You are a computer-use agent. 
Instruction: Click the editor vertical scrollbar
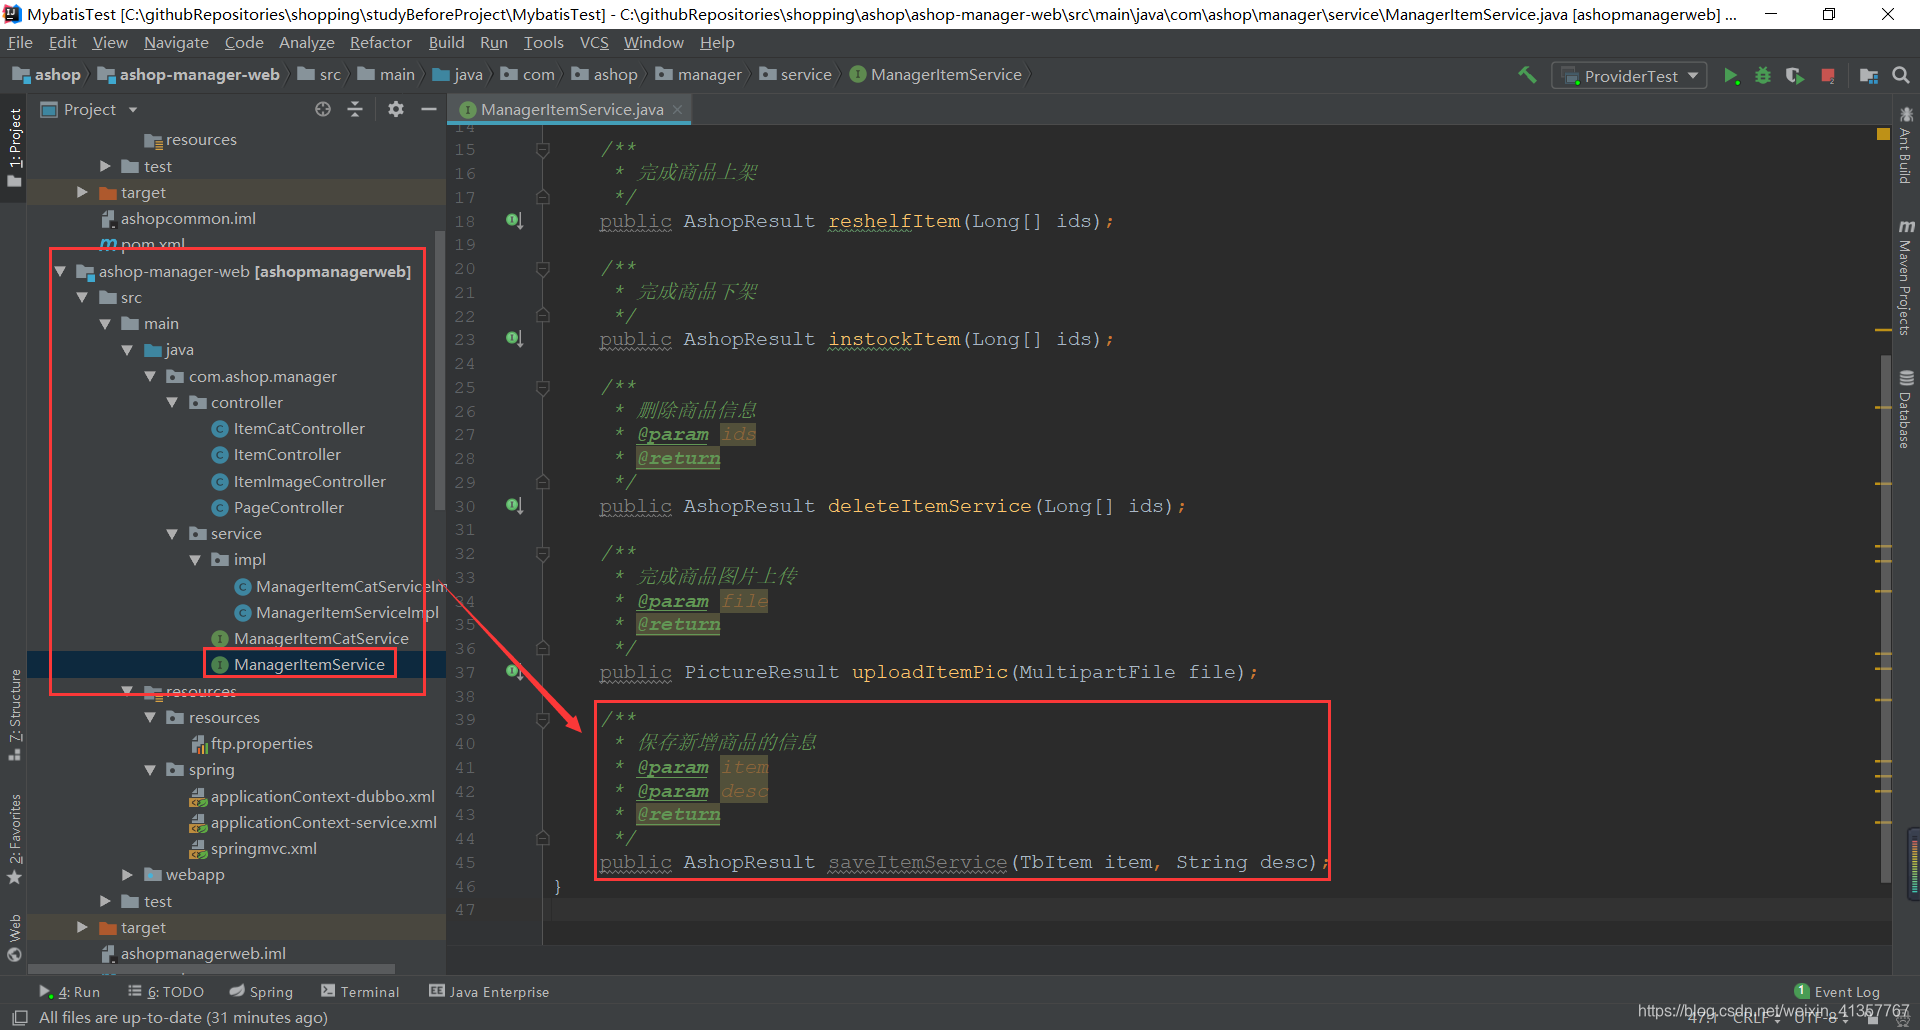(x=1885, y=620)
